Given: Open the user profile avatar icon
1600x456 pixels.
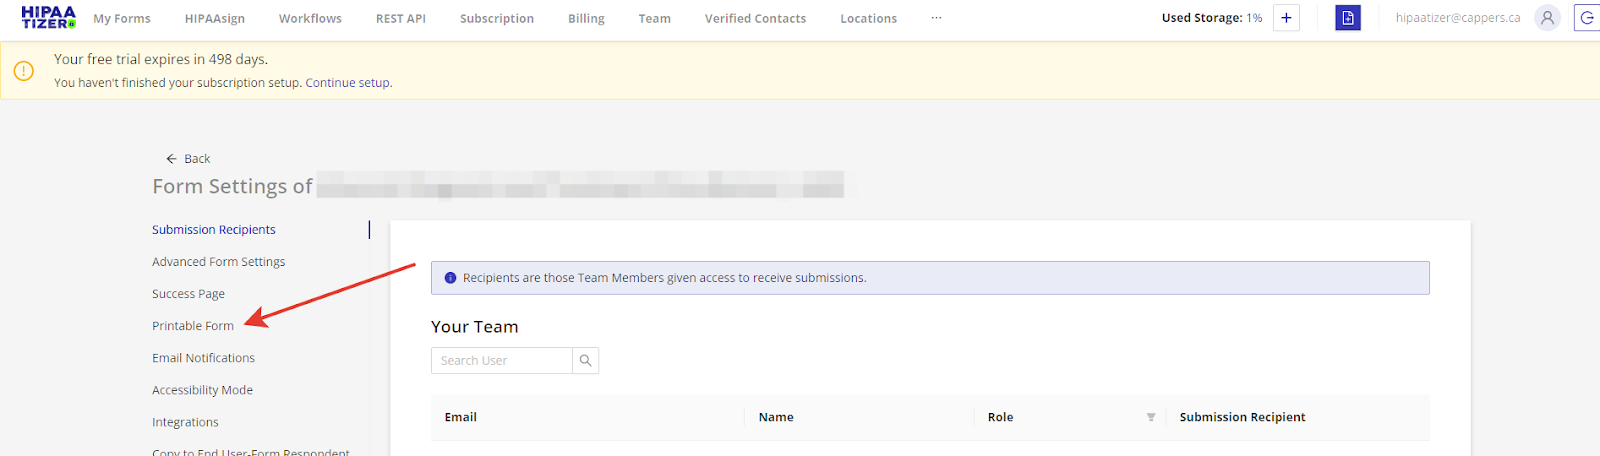Looking at the screenshot, I should pos(1547,18).
